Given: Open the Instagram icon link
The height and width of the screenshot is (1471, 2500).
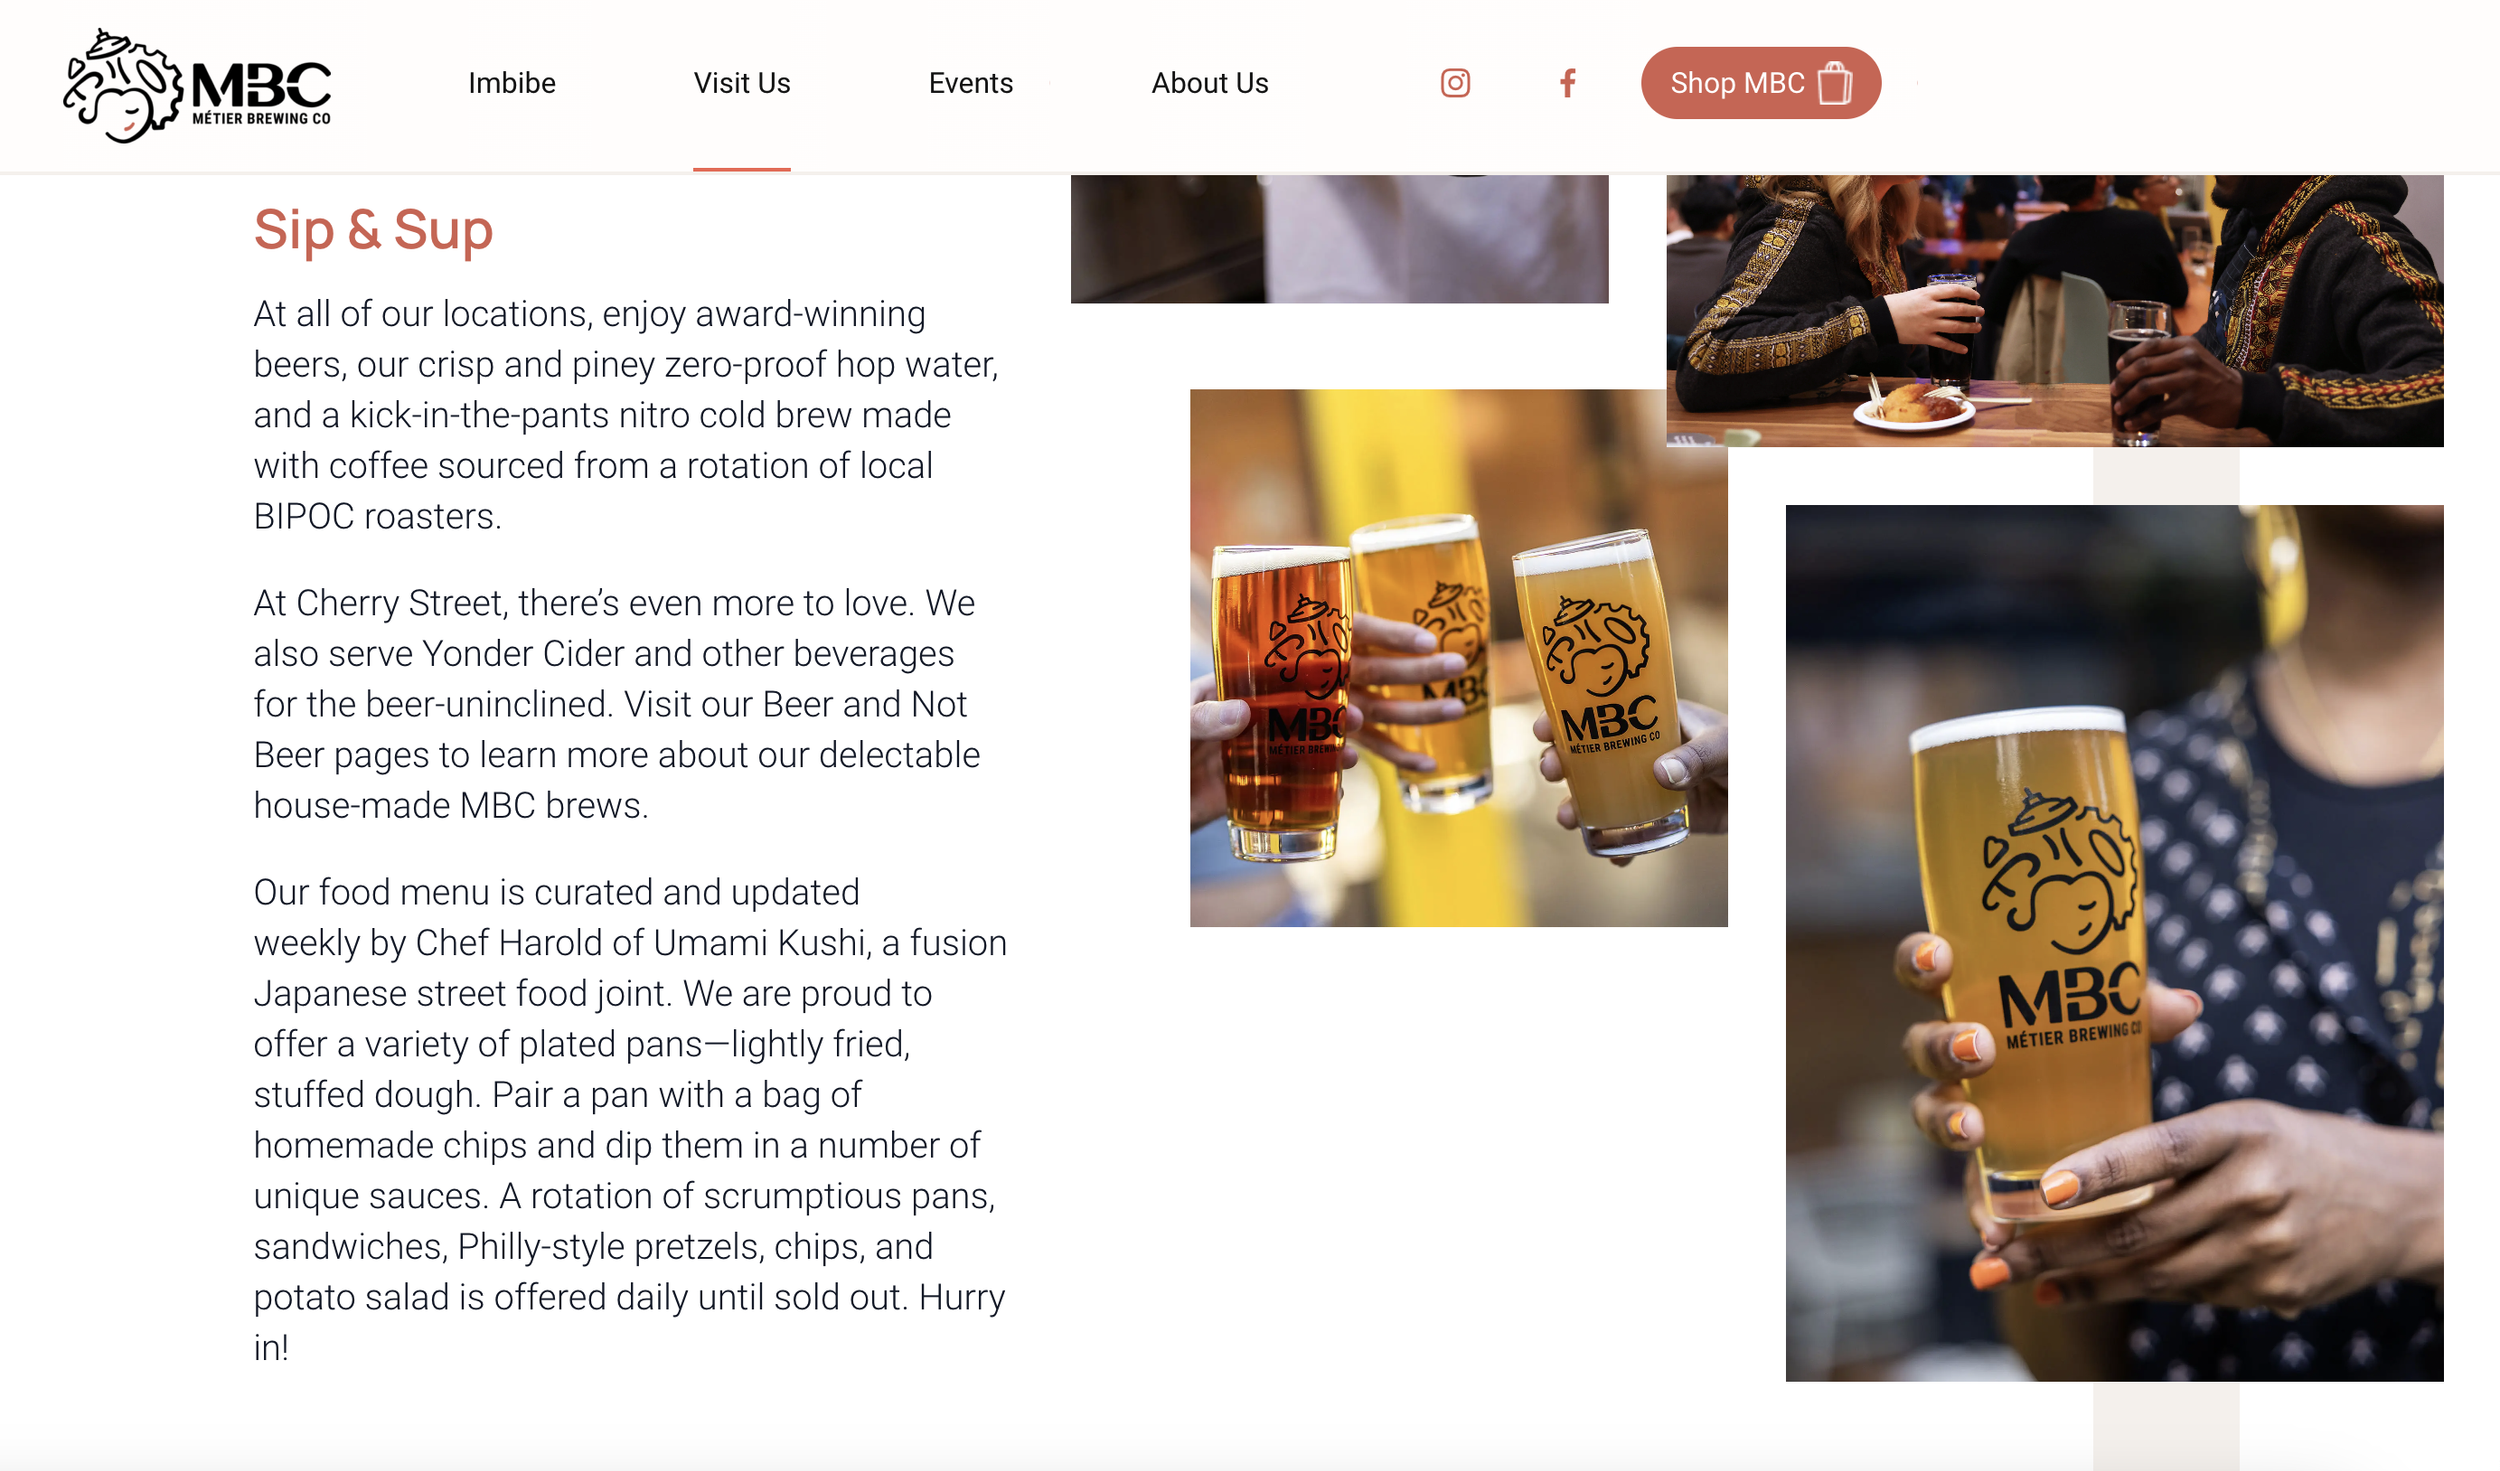Looking at the screenshot, I should coord(1455,83).
